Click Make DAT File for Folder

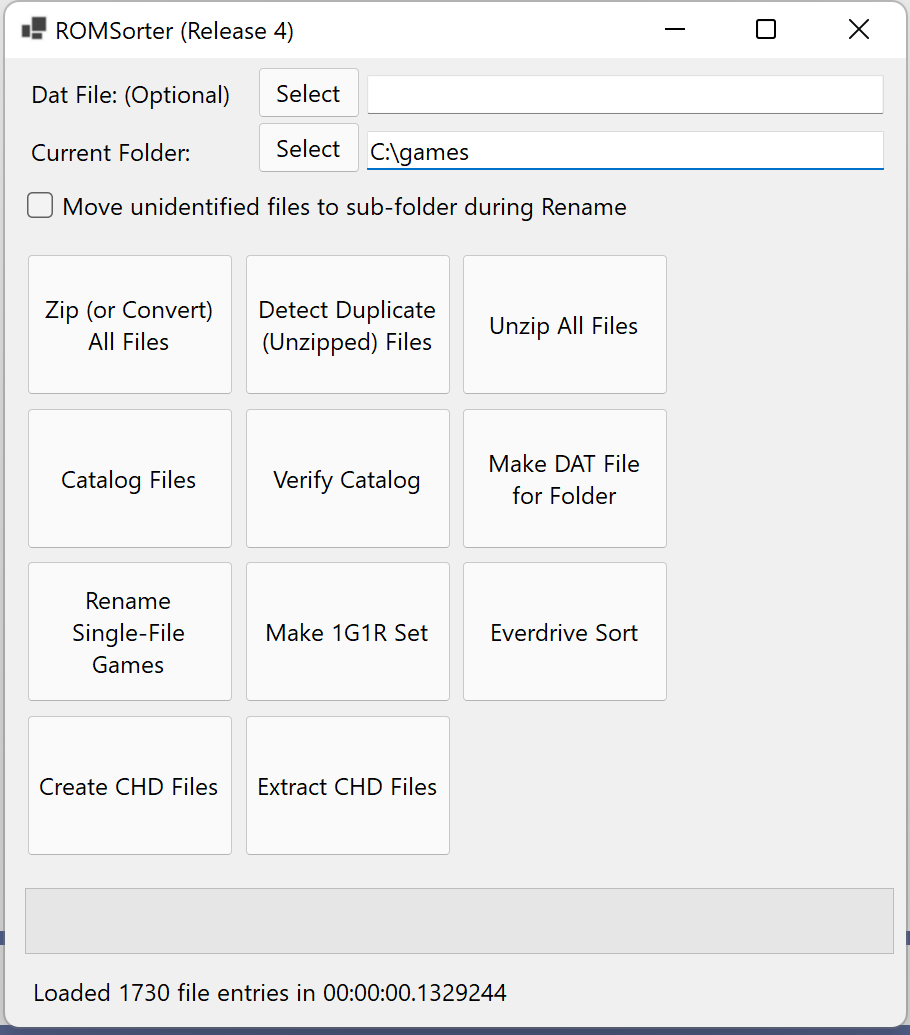[x=565, y=479]
